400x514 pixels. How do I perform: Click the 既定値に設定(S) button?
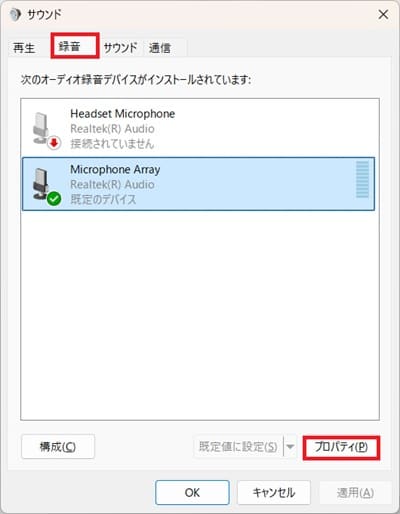coord(238,446)
